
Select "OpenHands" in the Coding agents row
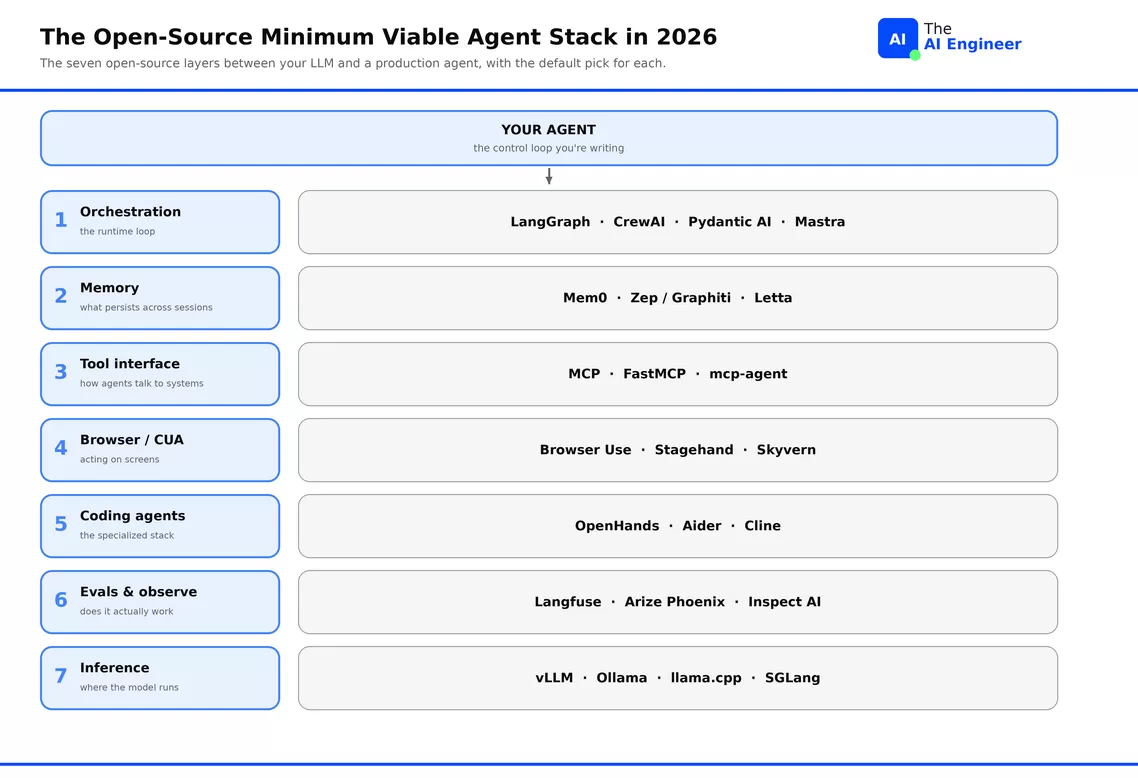tap(617, 526)
